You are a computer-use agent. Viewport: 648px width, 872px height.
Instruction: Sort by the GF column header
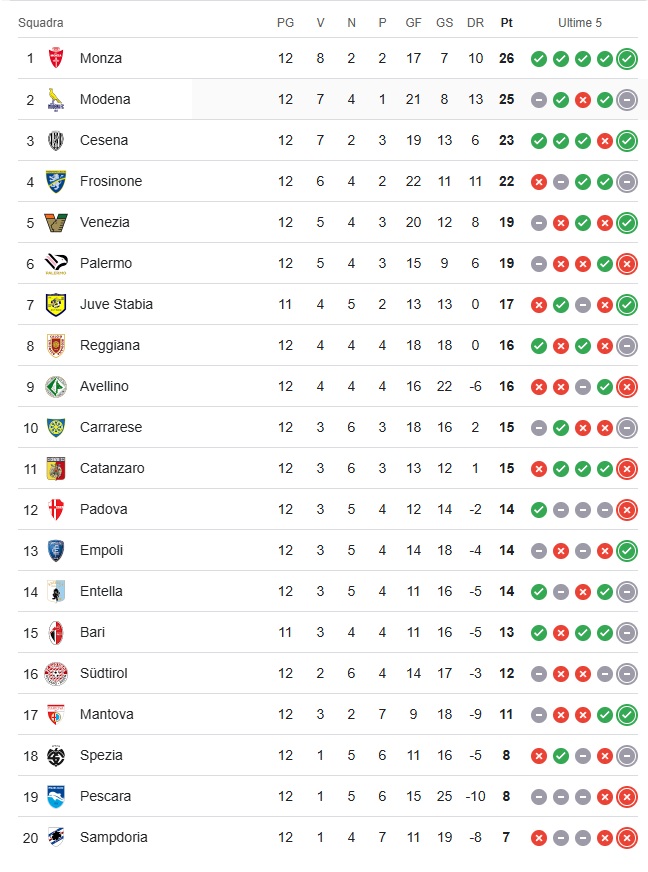(x=413, y=23)
